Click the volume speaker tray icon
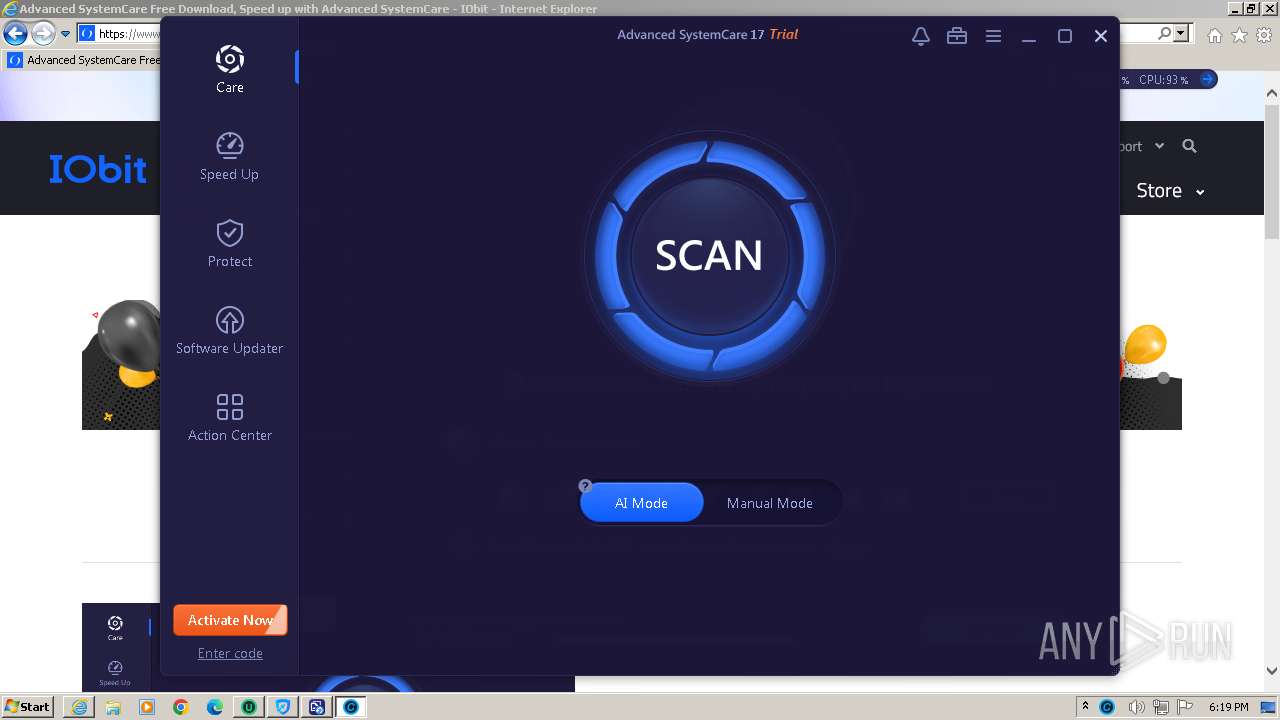The image size is (1280, 720). pos(1137,707)
